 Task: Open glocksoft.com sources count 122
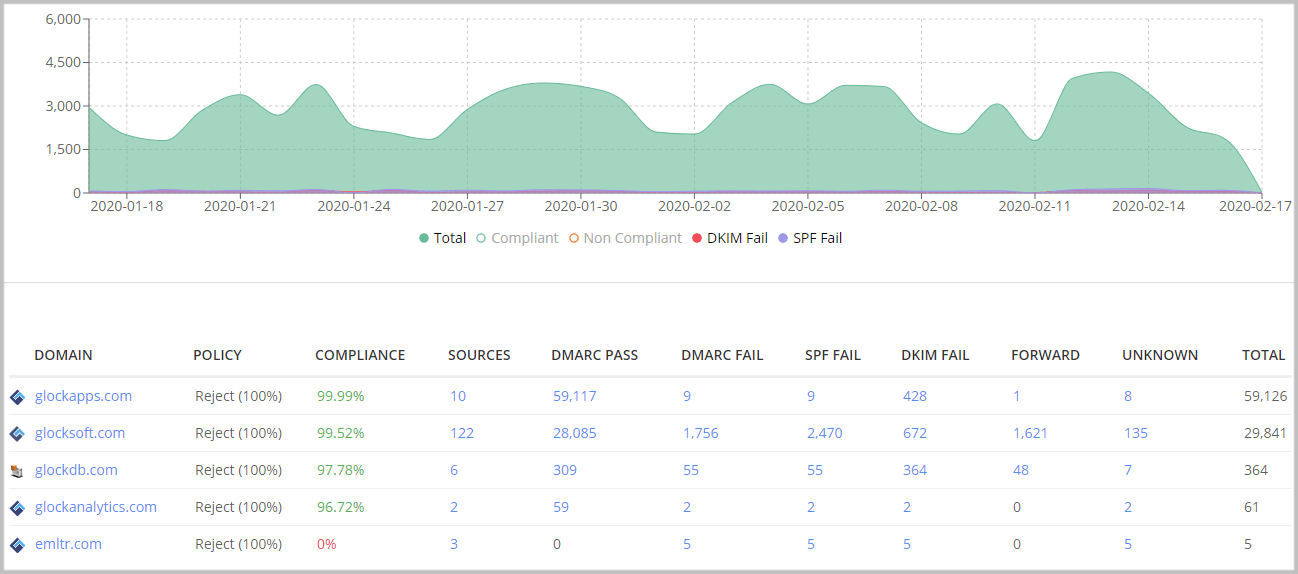pyautogui.click(x=462, y=433)
